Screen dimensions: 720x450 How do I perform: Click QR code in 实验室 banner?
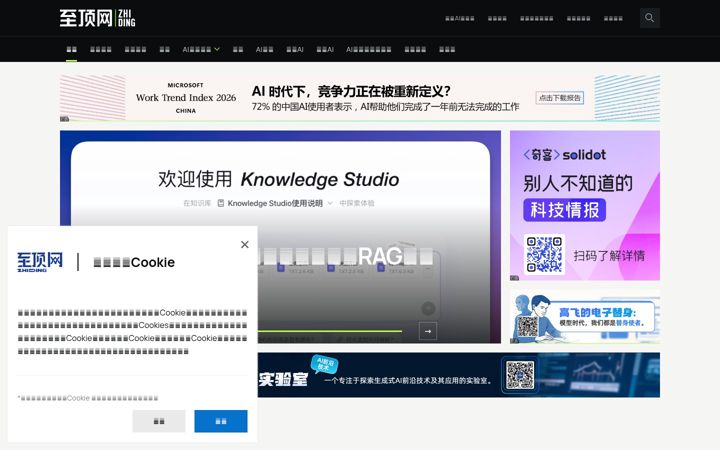pos(520,375)
